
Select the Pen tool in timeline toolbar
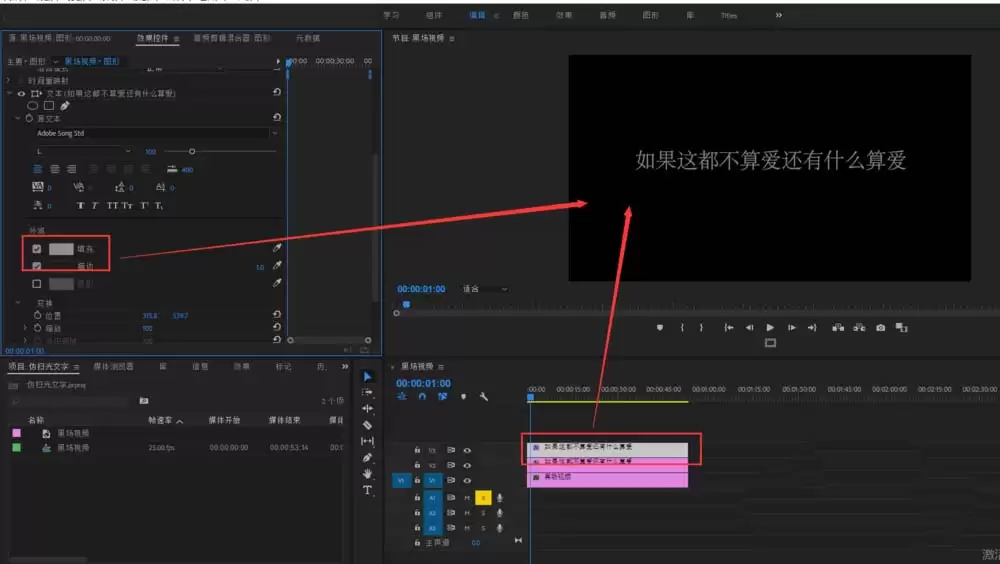367,458
